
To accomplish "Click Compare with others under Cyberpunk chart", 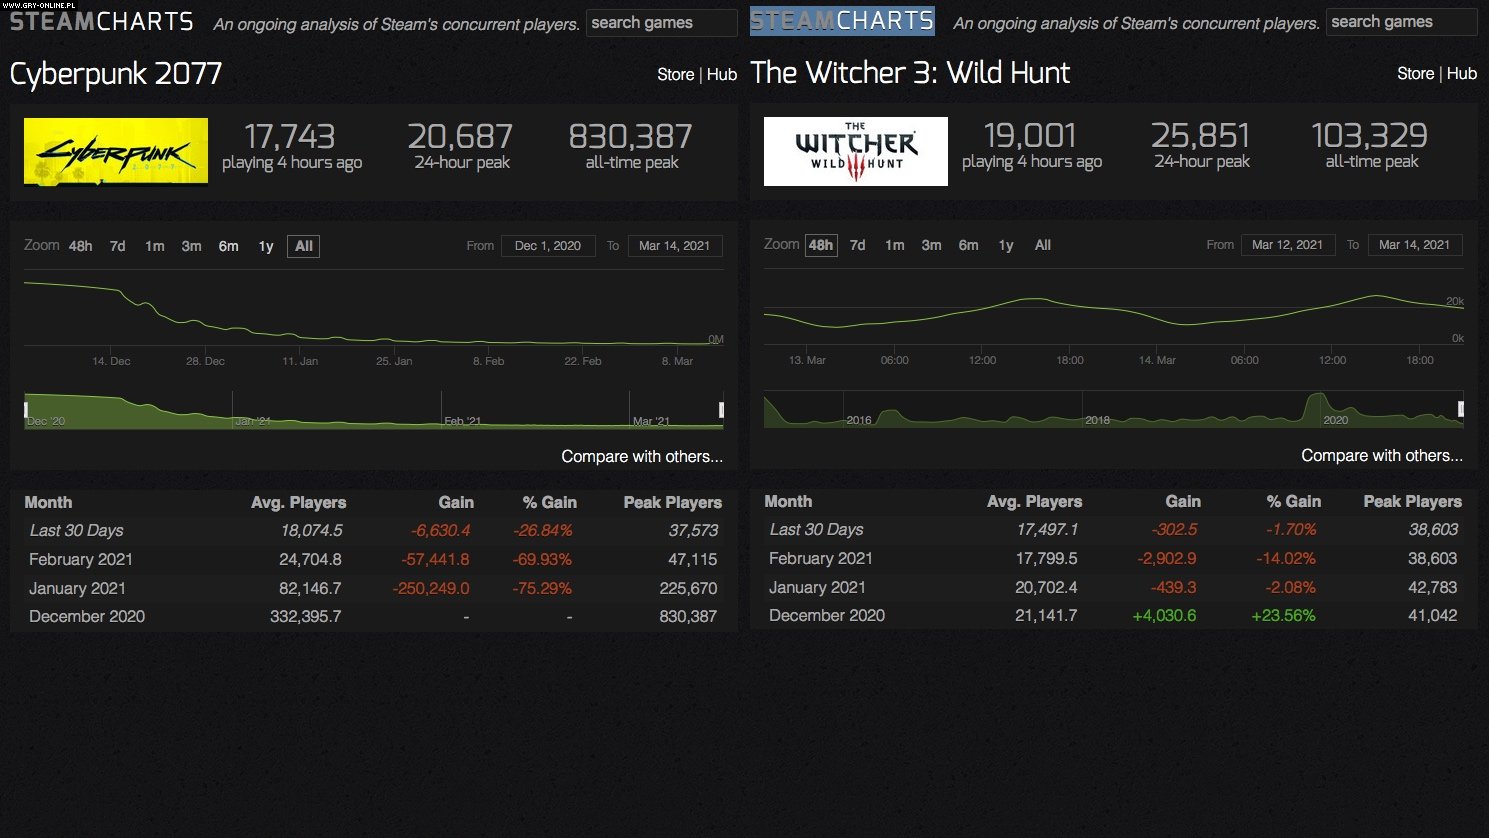I will 642,456.
